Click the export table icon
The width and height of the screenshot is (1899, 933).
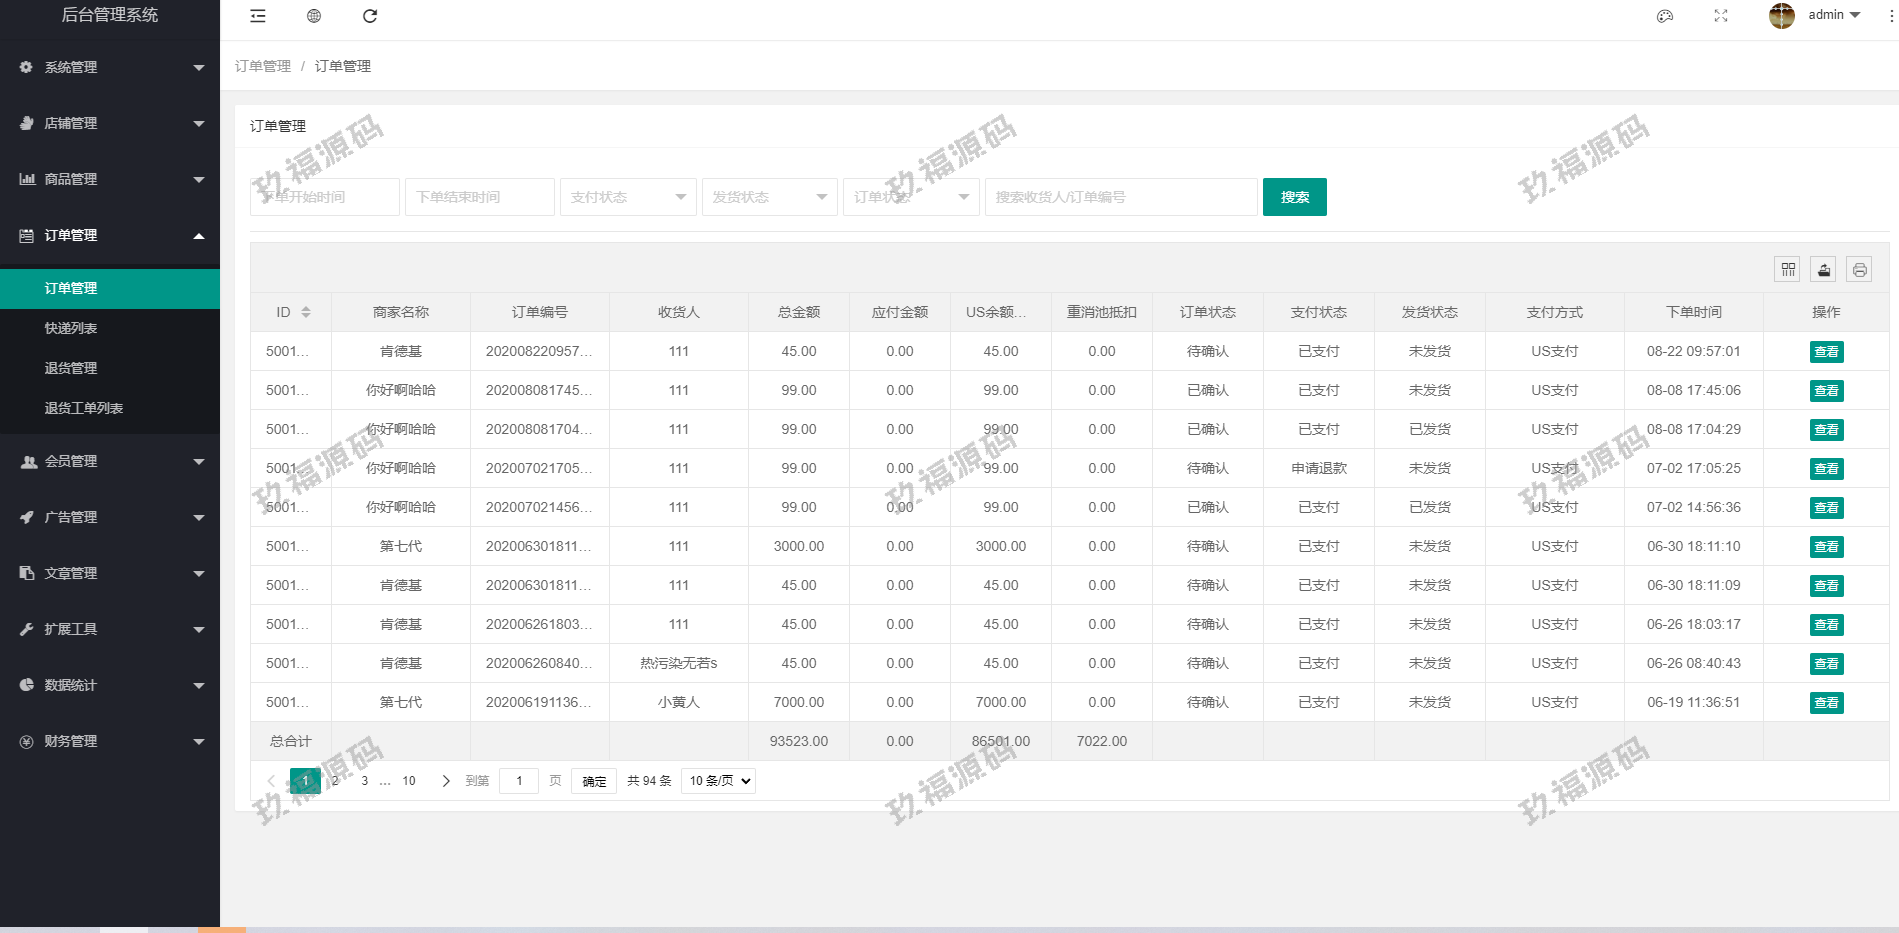pos(1824,269)
